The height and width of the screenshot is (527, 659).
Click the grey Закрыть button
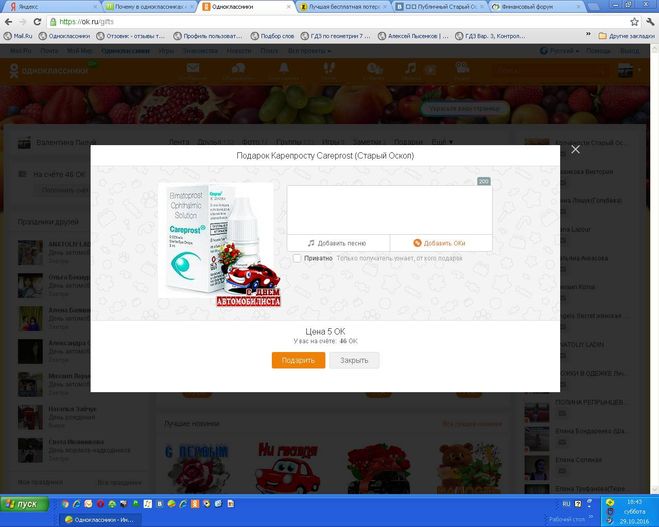tap(354, 360)
